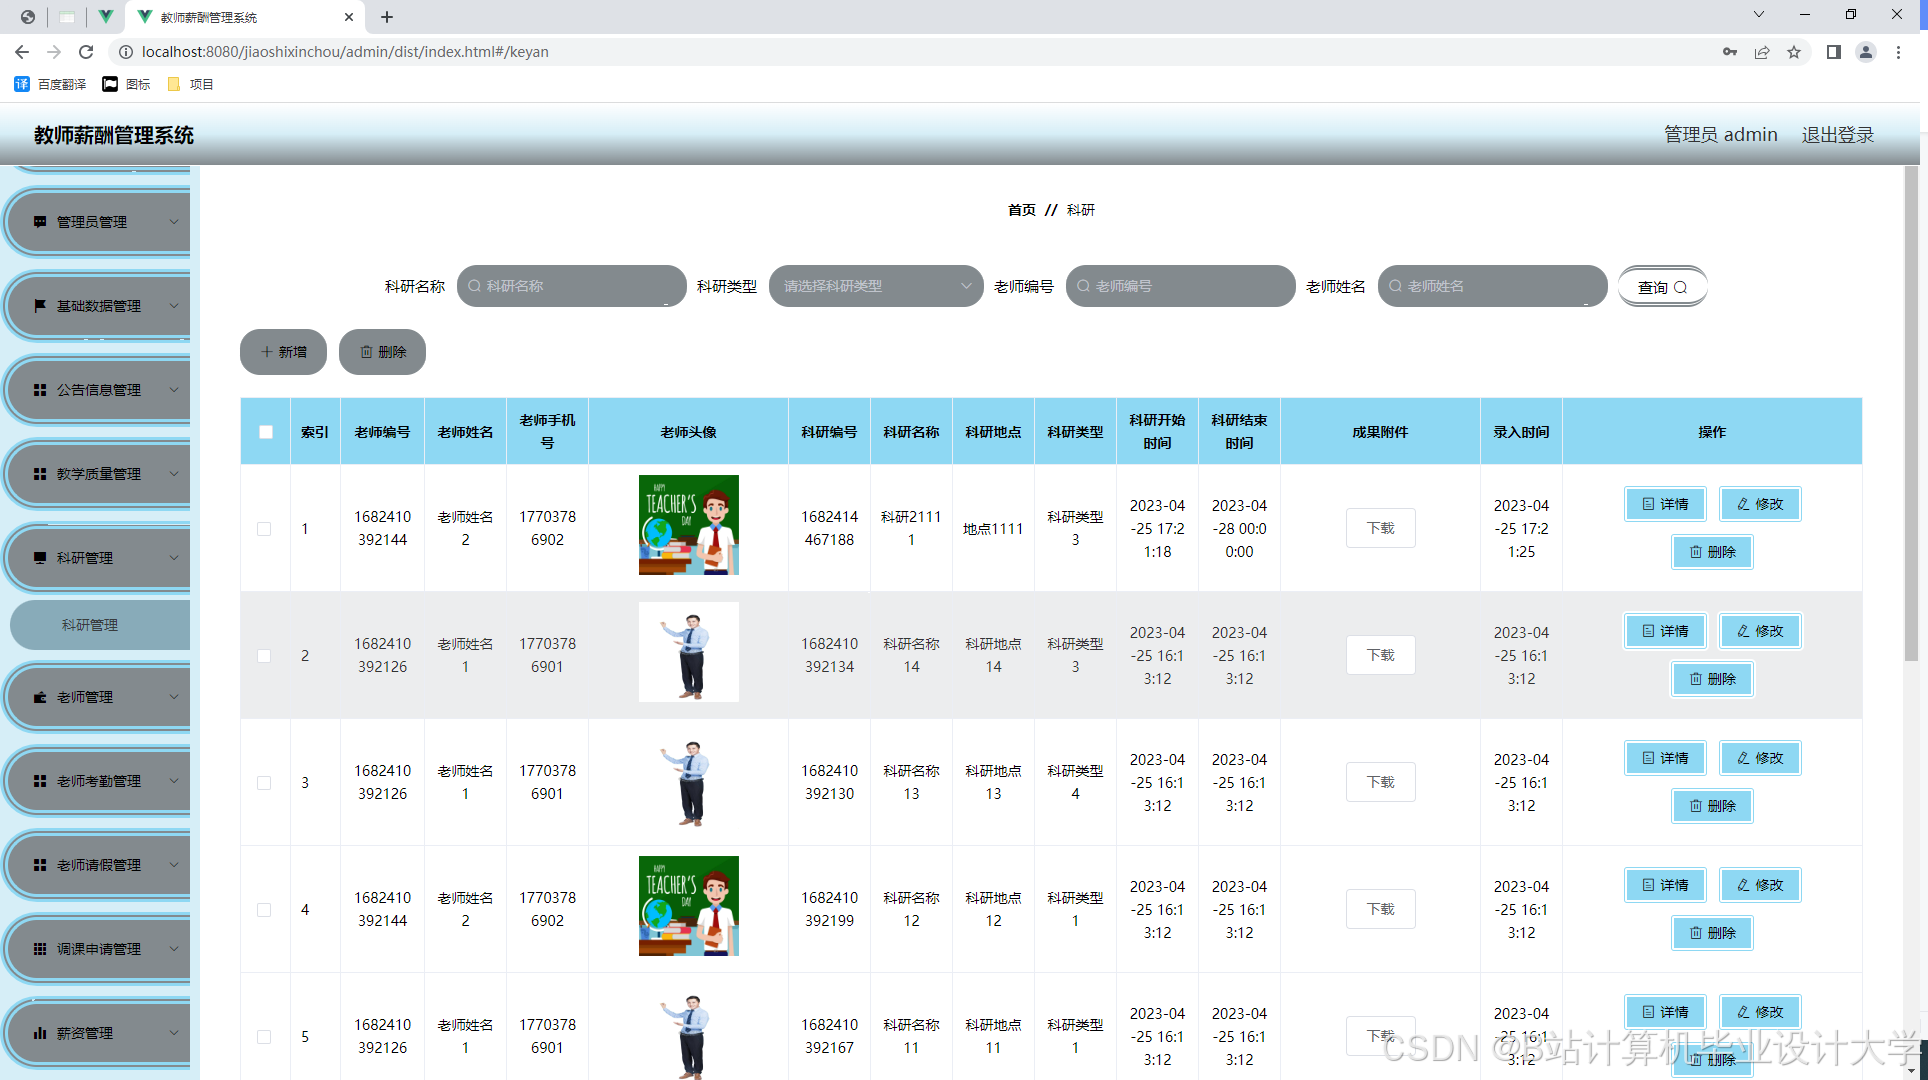Image resolution: width=1928 pixels, height=1080 pixels.
Task: Toggle the select-all header checkbox
Action: coord(265,432)
